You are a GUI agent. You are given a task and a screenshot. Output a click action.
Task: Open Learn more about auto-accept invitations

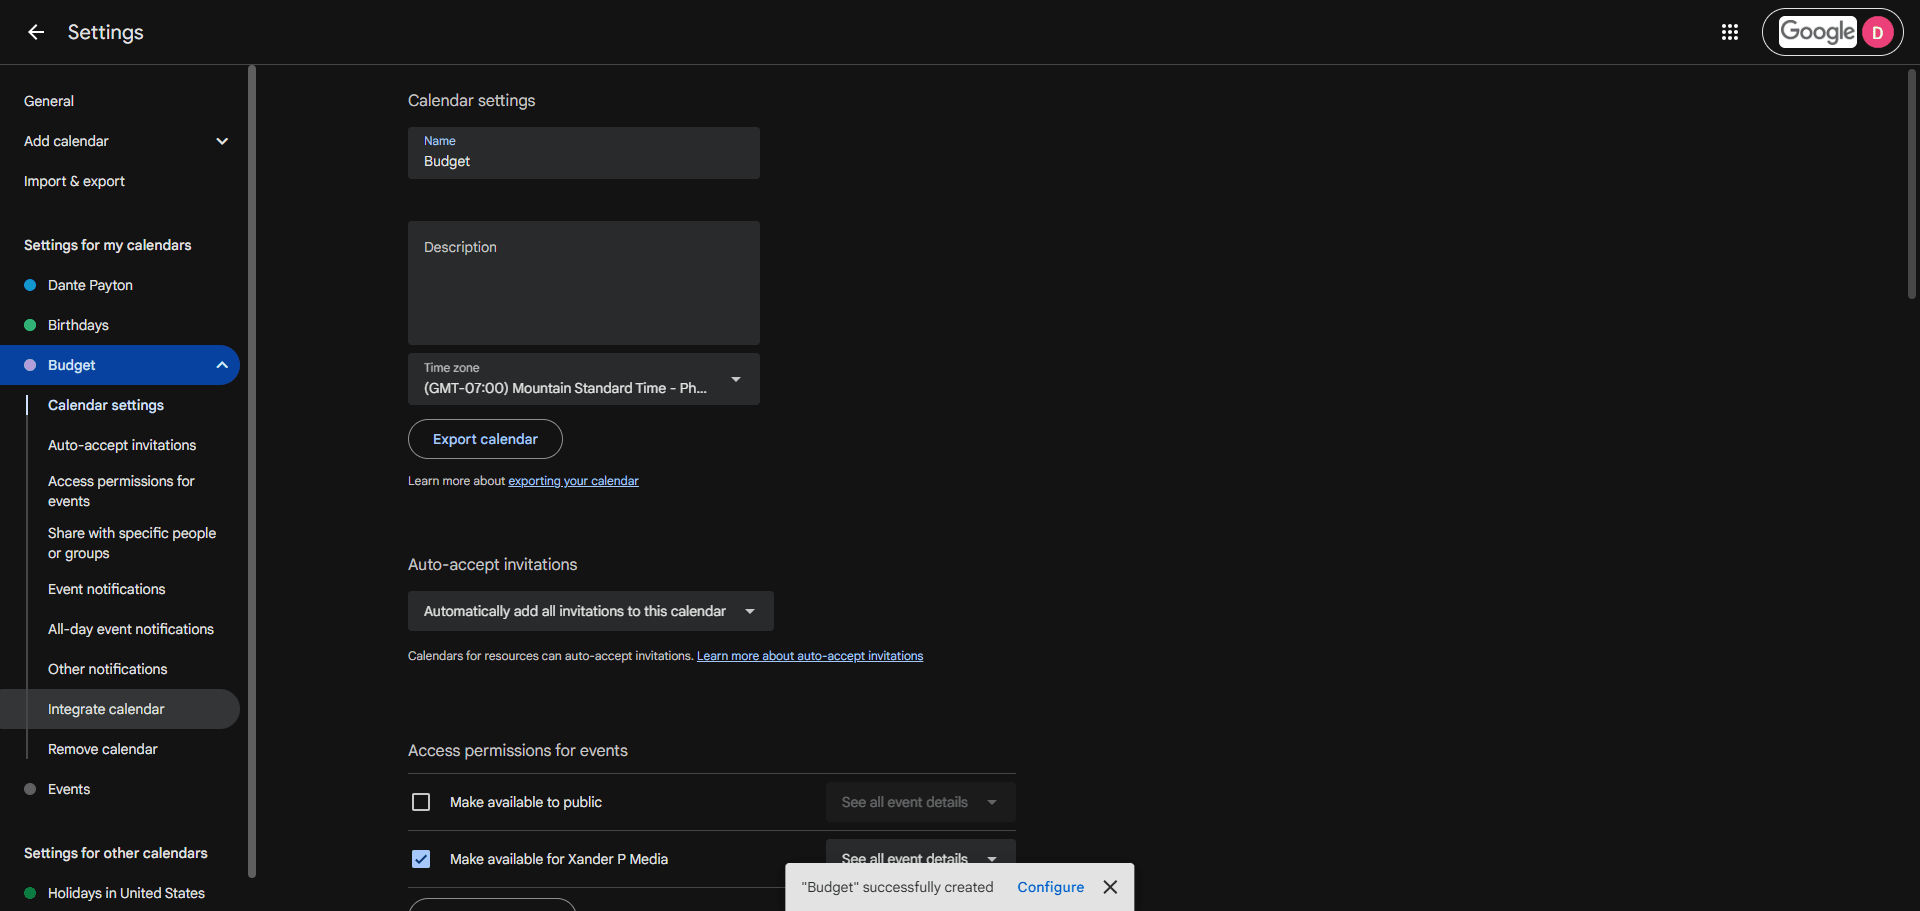pyautogui.click(x=810, y=656)
